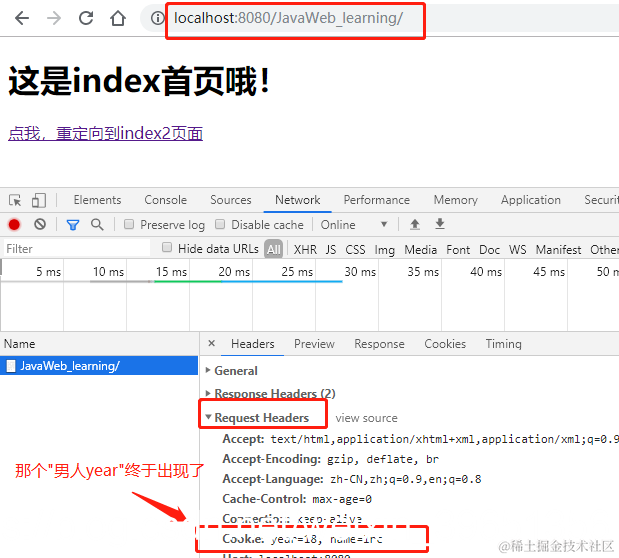
Task: Open the Headers detail tab
Action: click(253, 344)
